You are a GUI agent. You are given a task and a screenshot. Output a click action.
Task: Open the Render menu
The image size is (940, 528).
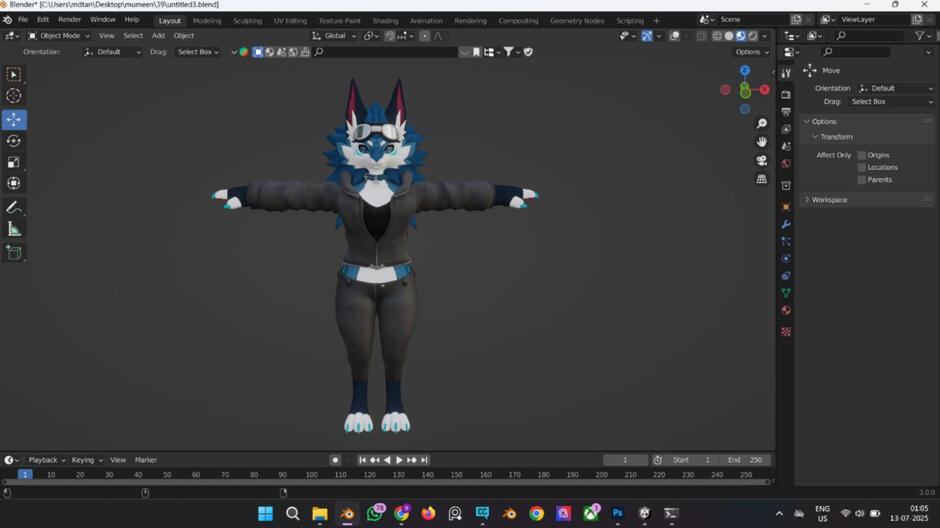tap(70, 20)
